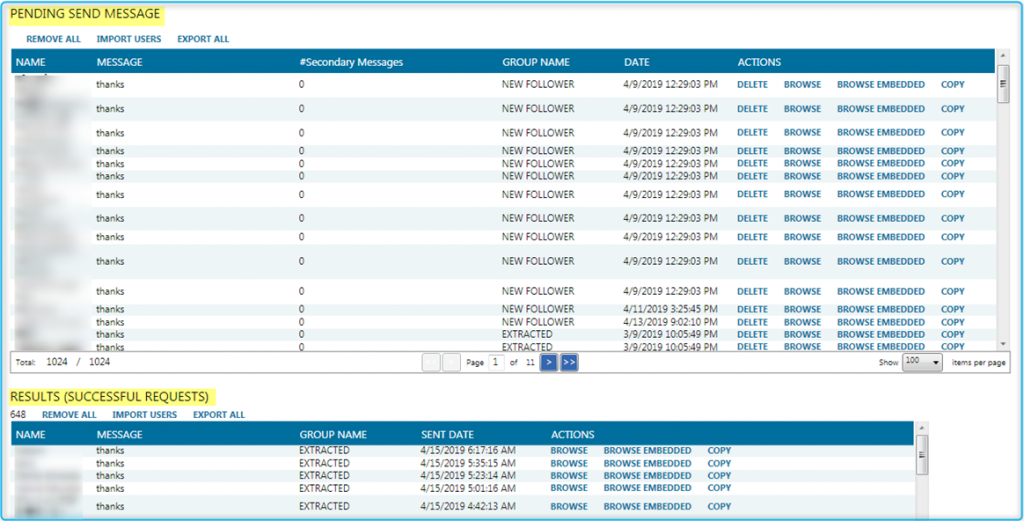Sort results by Sent Date column header
The width and height of the screenshot is (1024, 521).
448,435
